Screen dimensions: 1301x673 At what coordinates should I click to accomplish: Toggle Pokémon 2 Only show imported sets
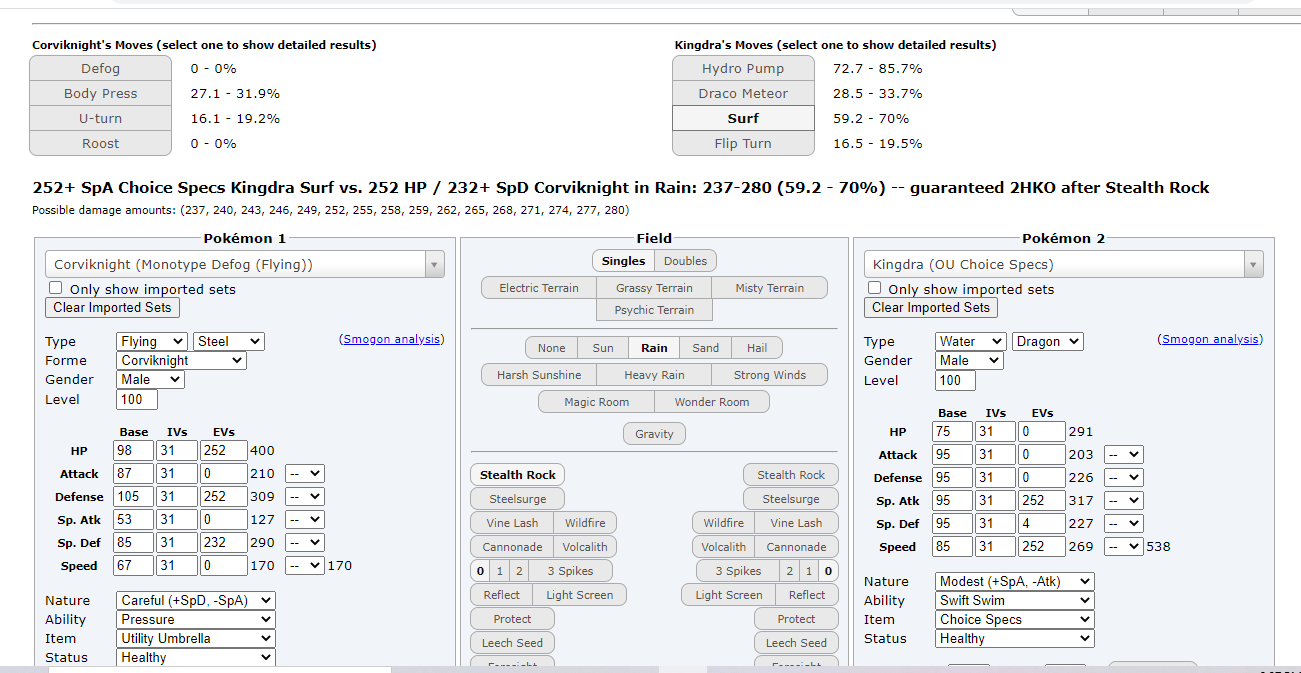click(875, 288)
